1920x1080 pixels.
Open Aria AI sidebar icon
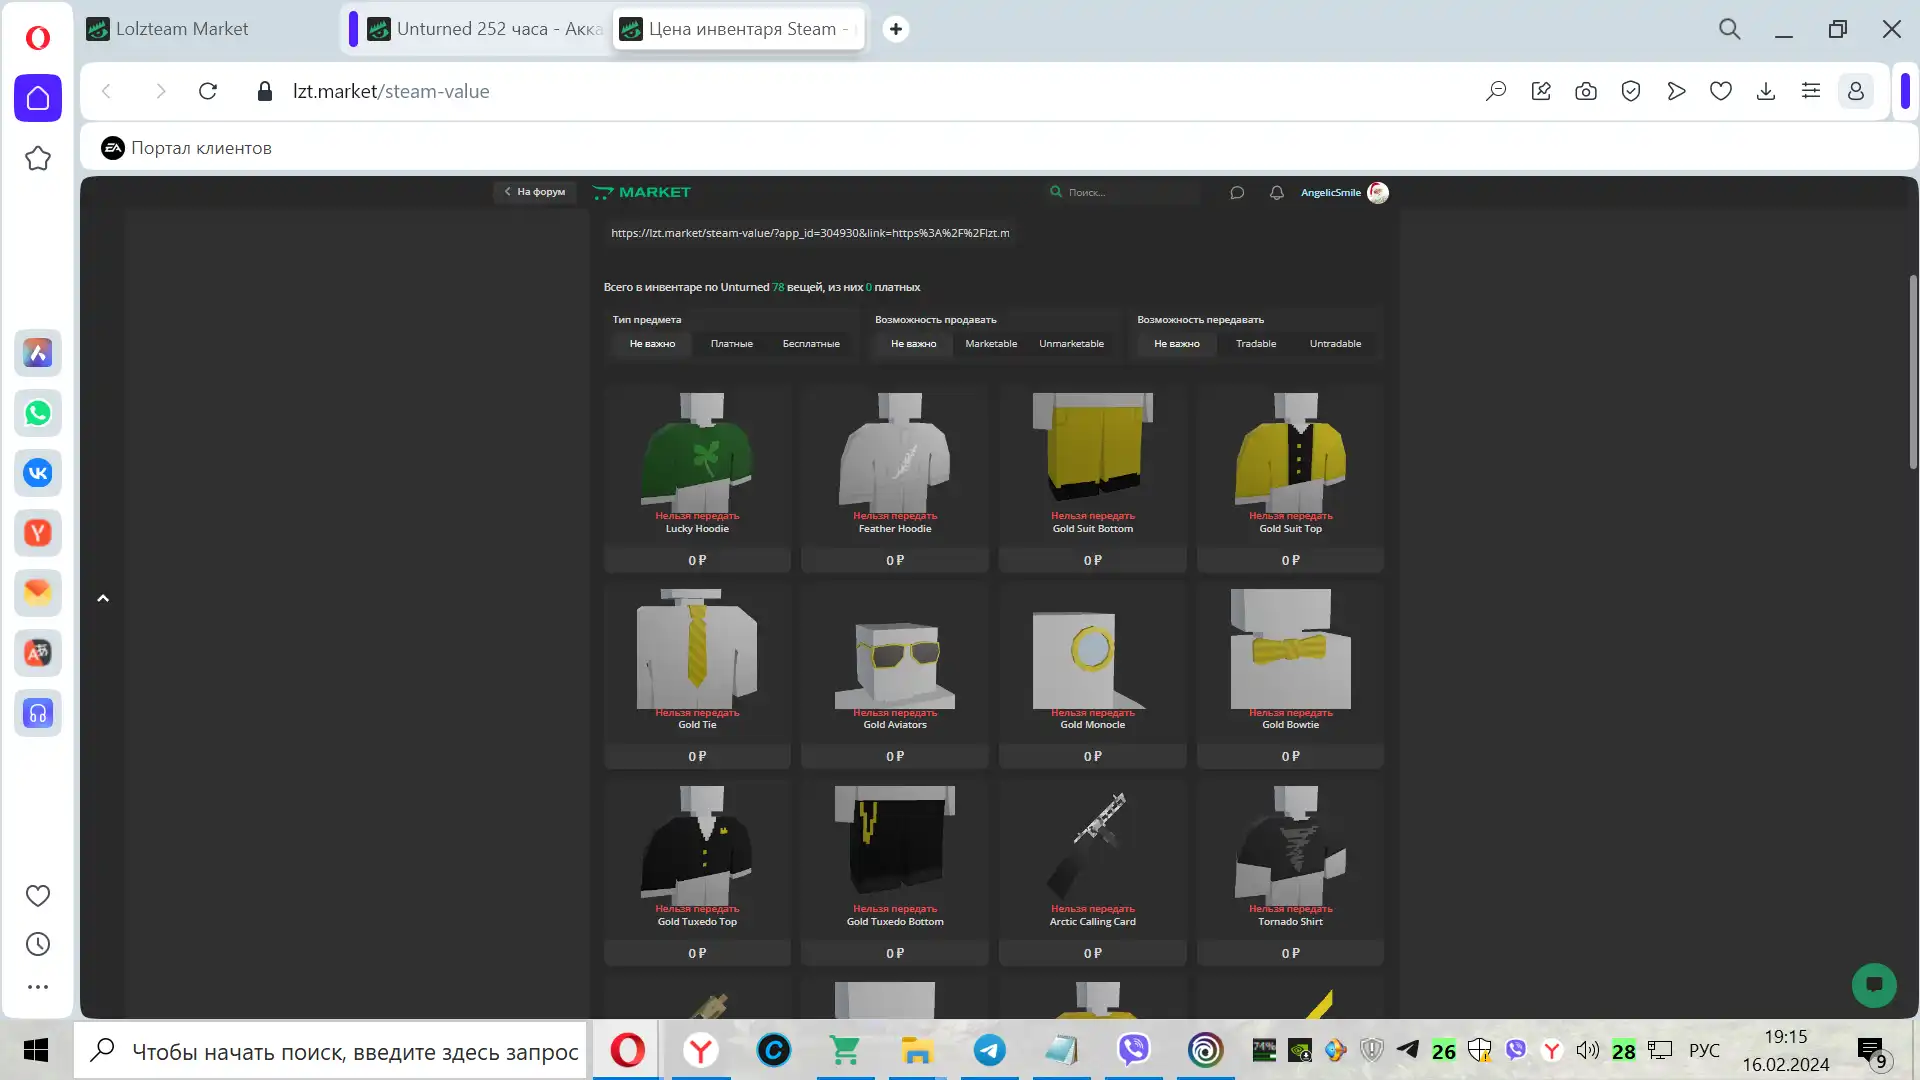[x=38, y=353]
